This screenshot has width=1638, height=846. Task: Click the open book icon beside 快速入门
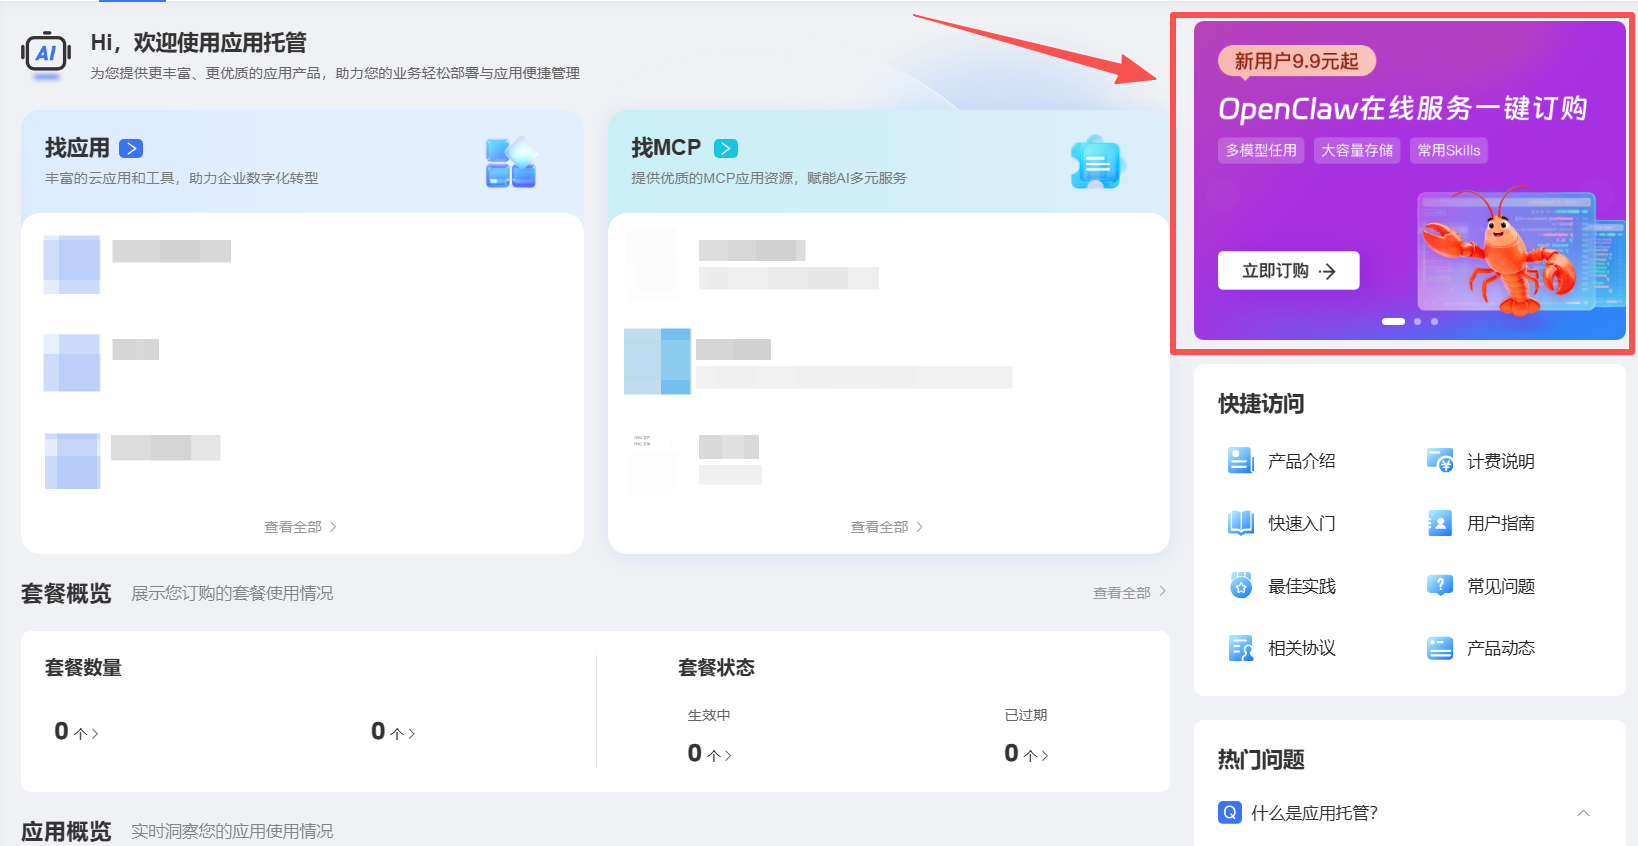1240,523
